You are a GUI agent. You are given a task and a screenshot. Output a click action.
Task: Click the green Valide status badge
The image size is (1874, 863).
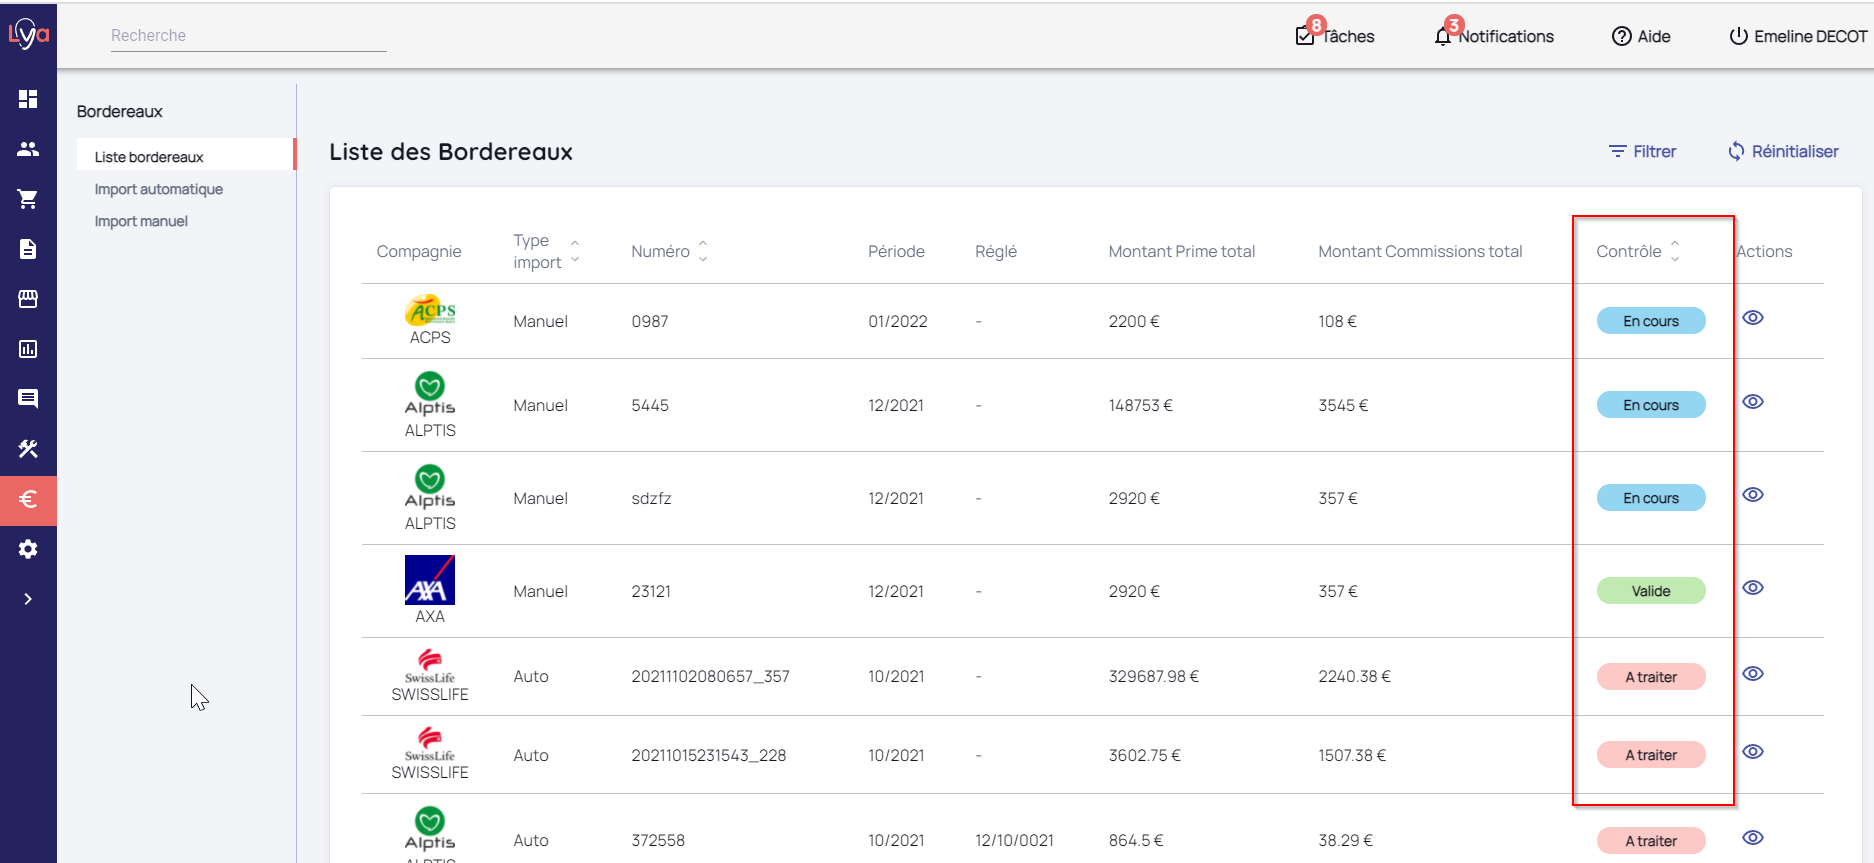tap(1650, 591)
